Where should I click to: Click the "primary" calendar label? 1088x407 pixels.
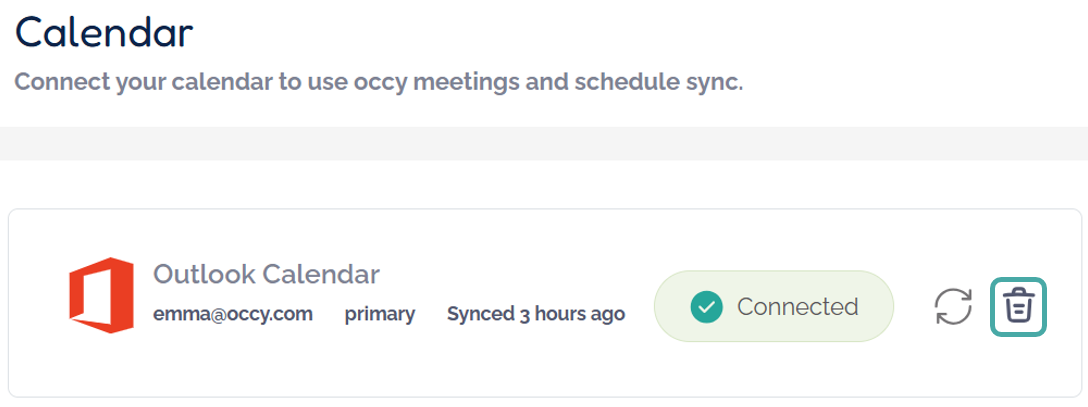380,314
